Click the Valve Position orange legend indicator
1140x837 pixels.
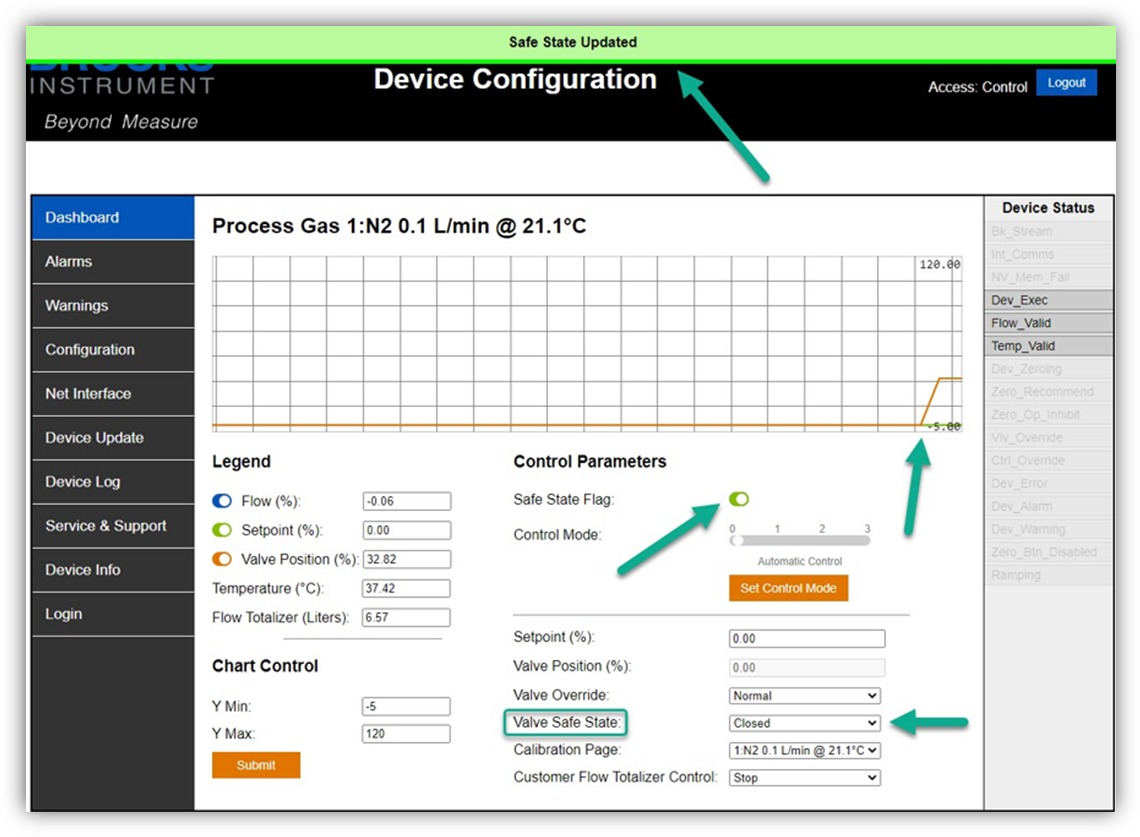[222, 559]
